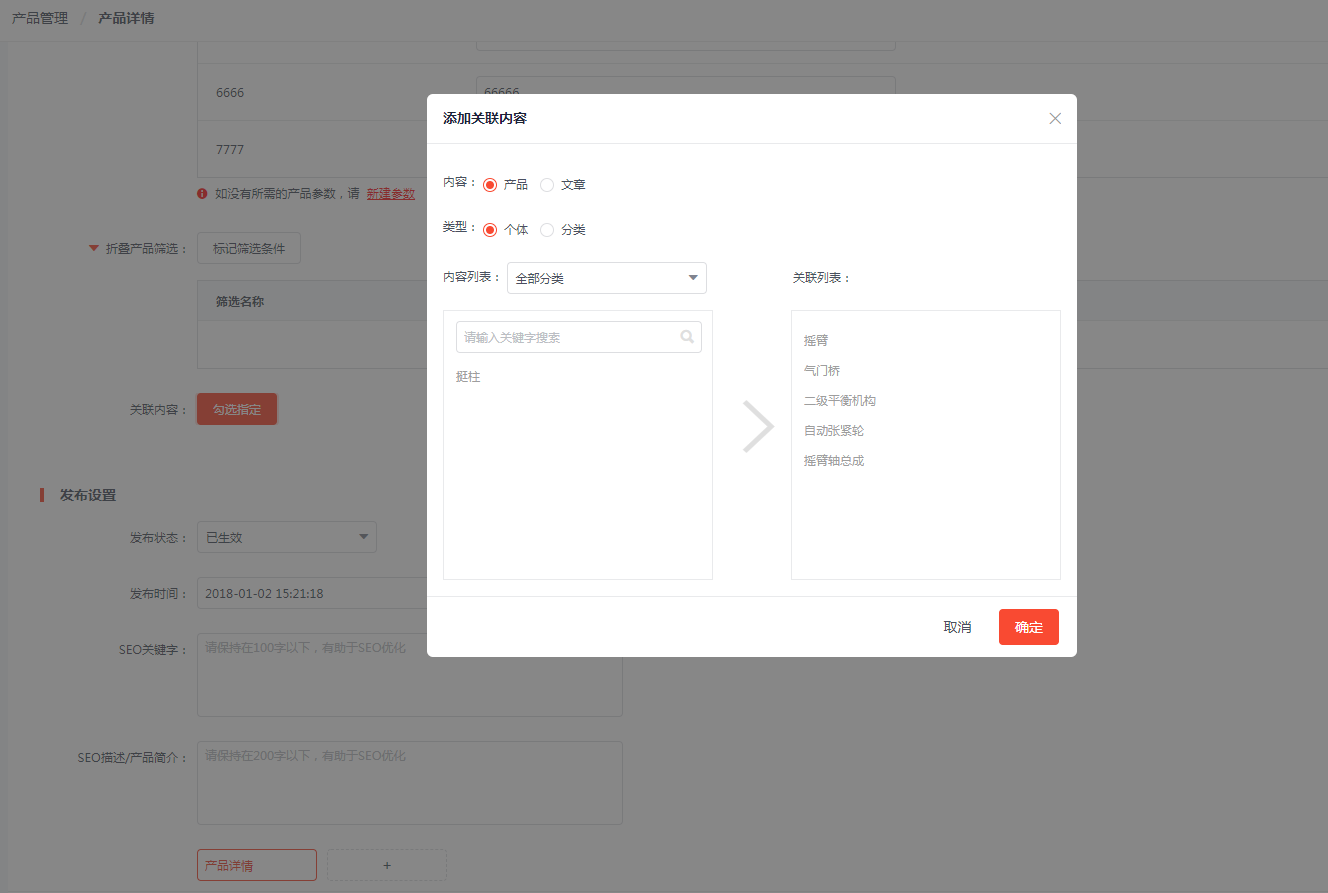Select the 产品 content radio button
This screenshot has width=1328, height=893.
point(490,185)
